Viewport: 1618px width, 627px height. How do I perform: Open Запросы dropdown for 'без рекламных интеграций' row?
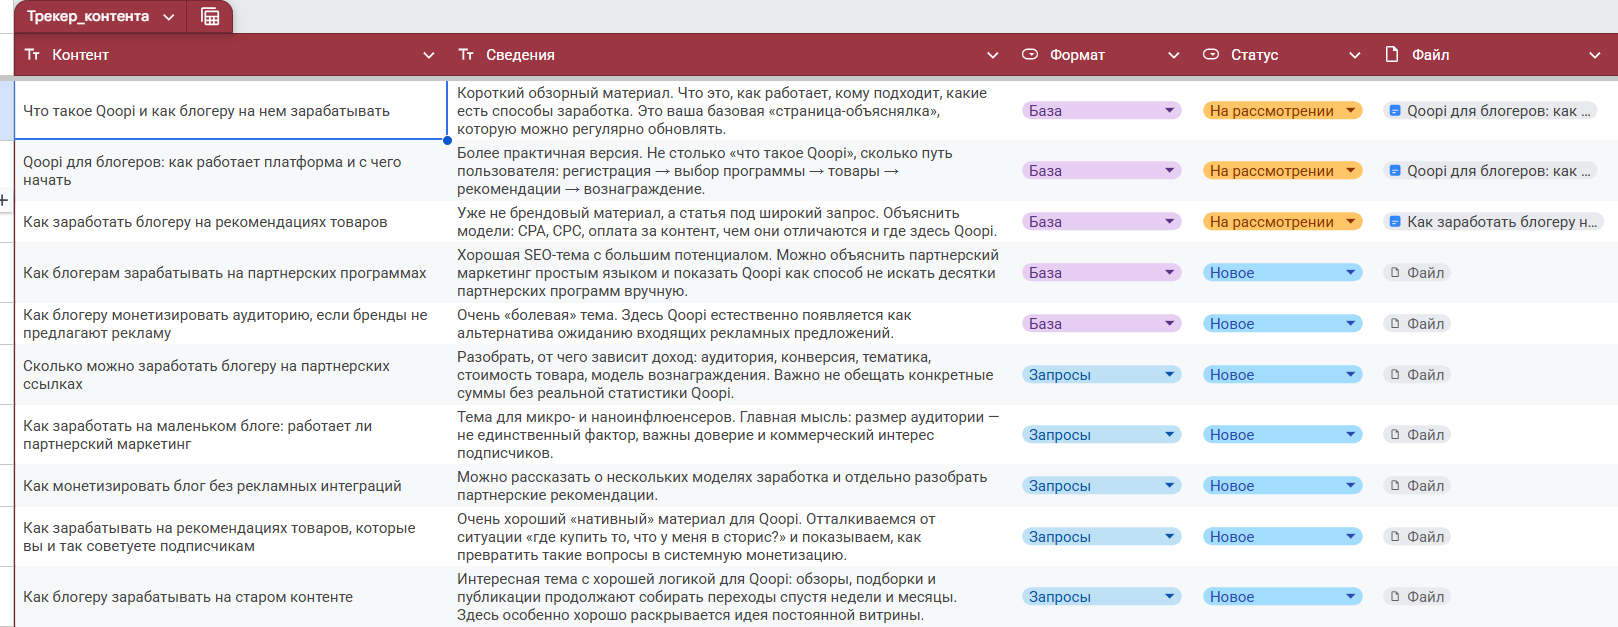(x=1101, y=486)
